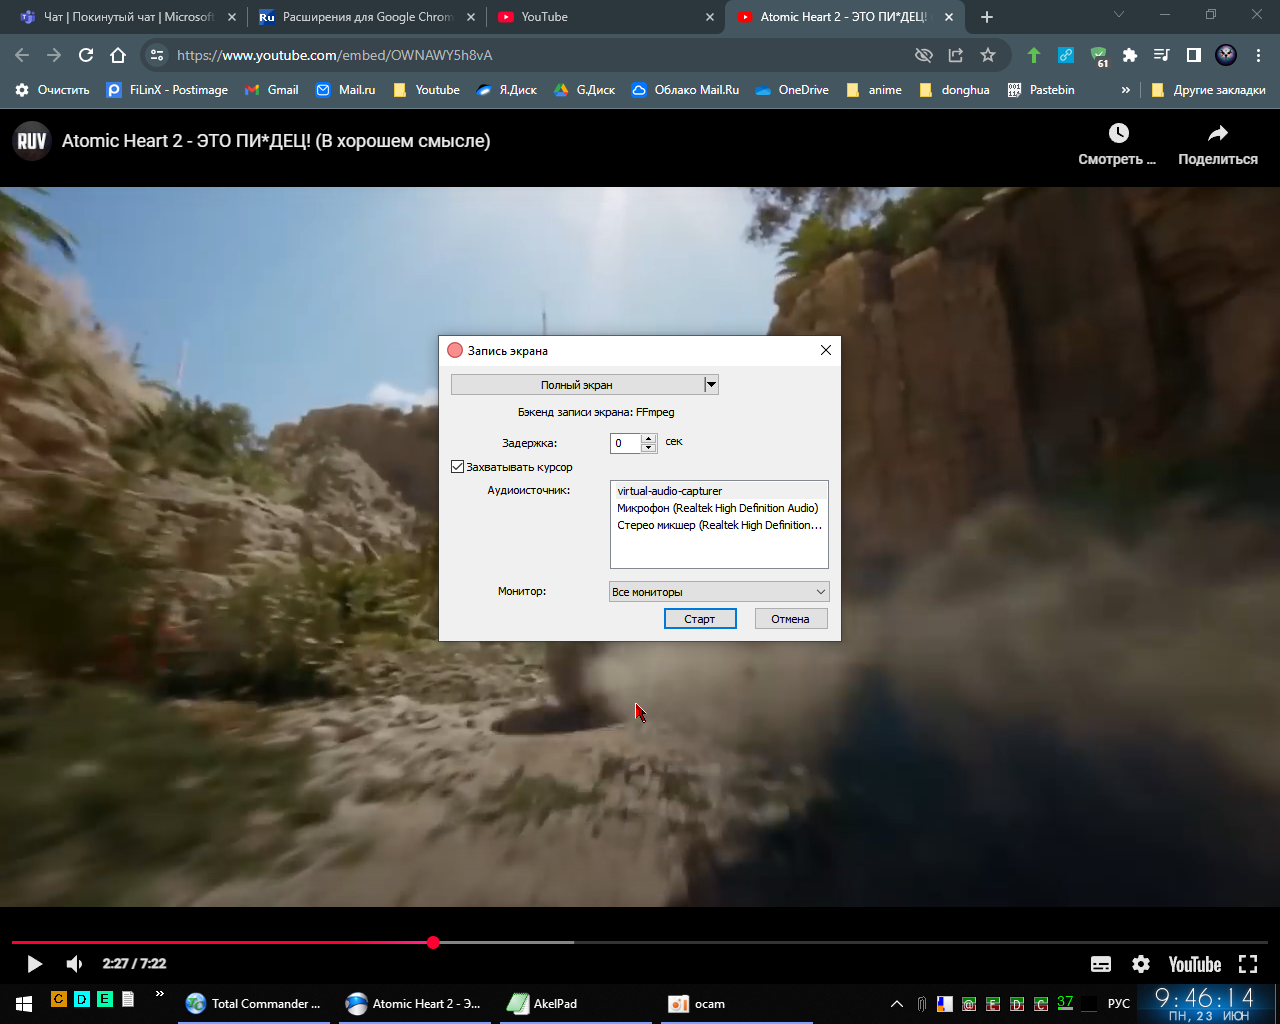Click the address bar URL
Viewport: 1280px width, 1024px height.
[335, 55]
